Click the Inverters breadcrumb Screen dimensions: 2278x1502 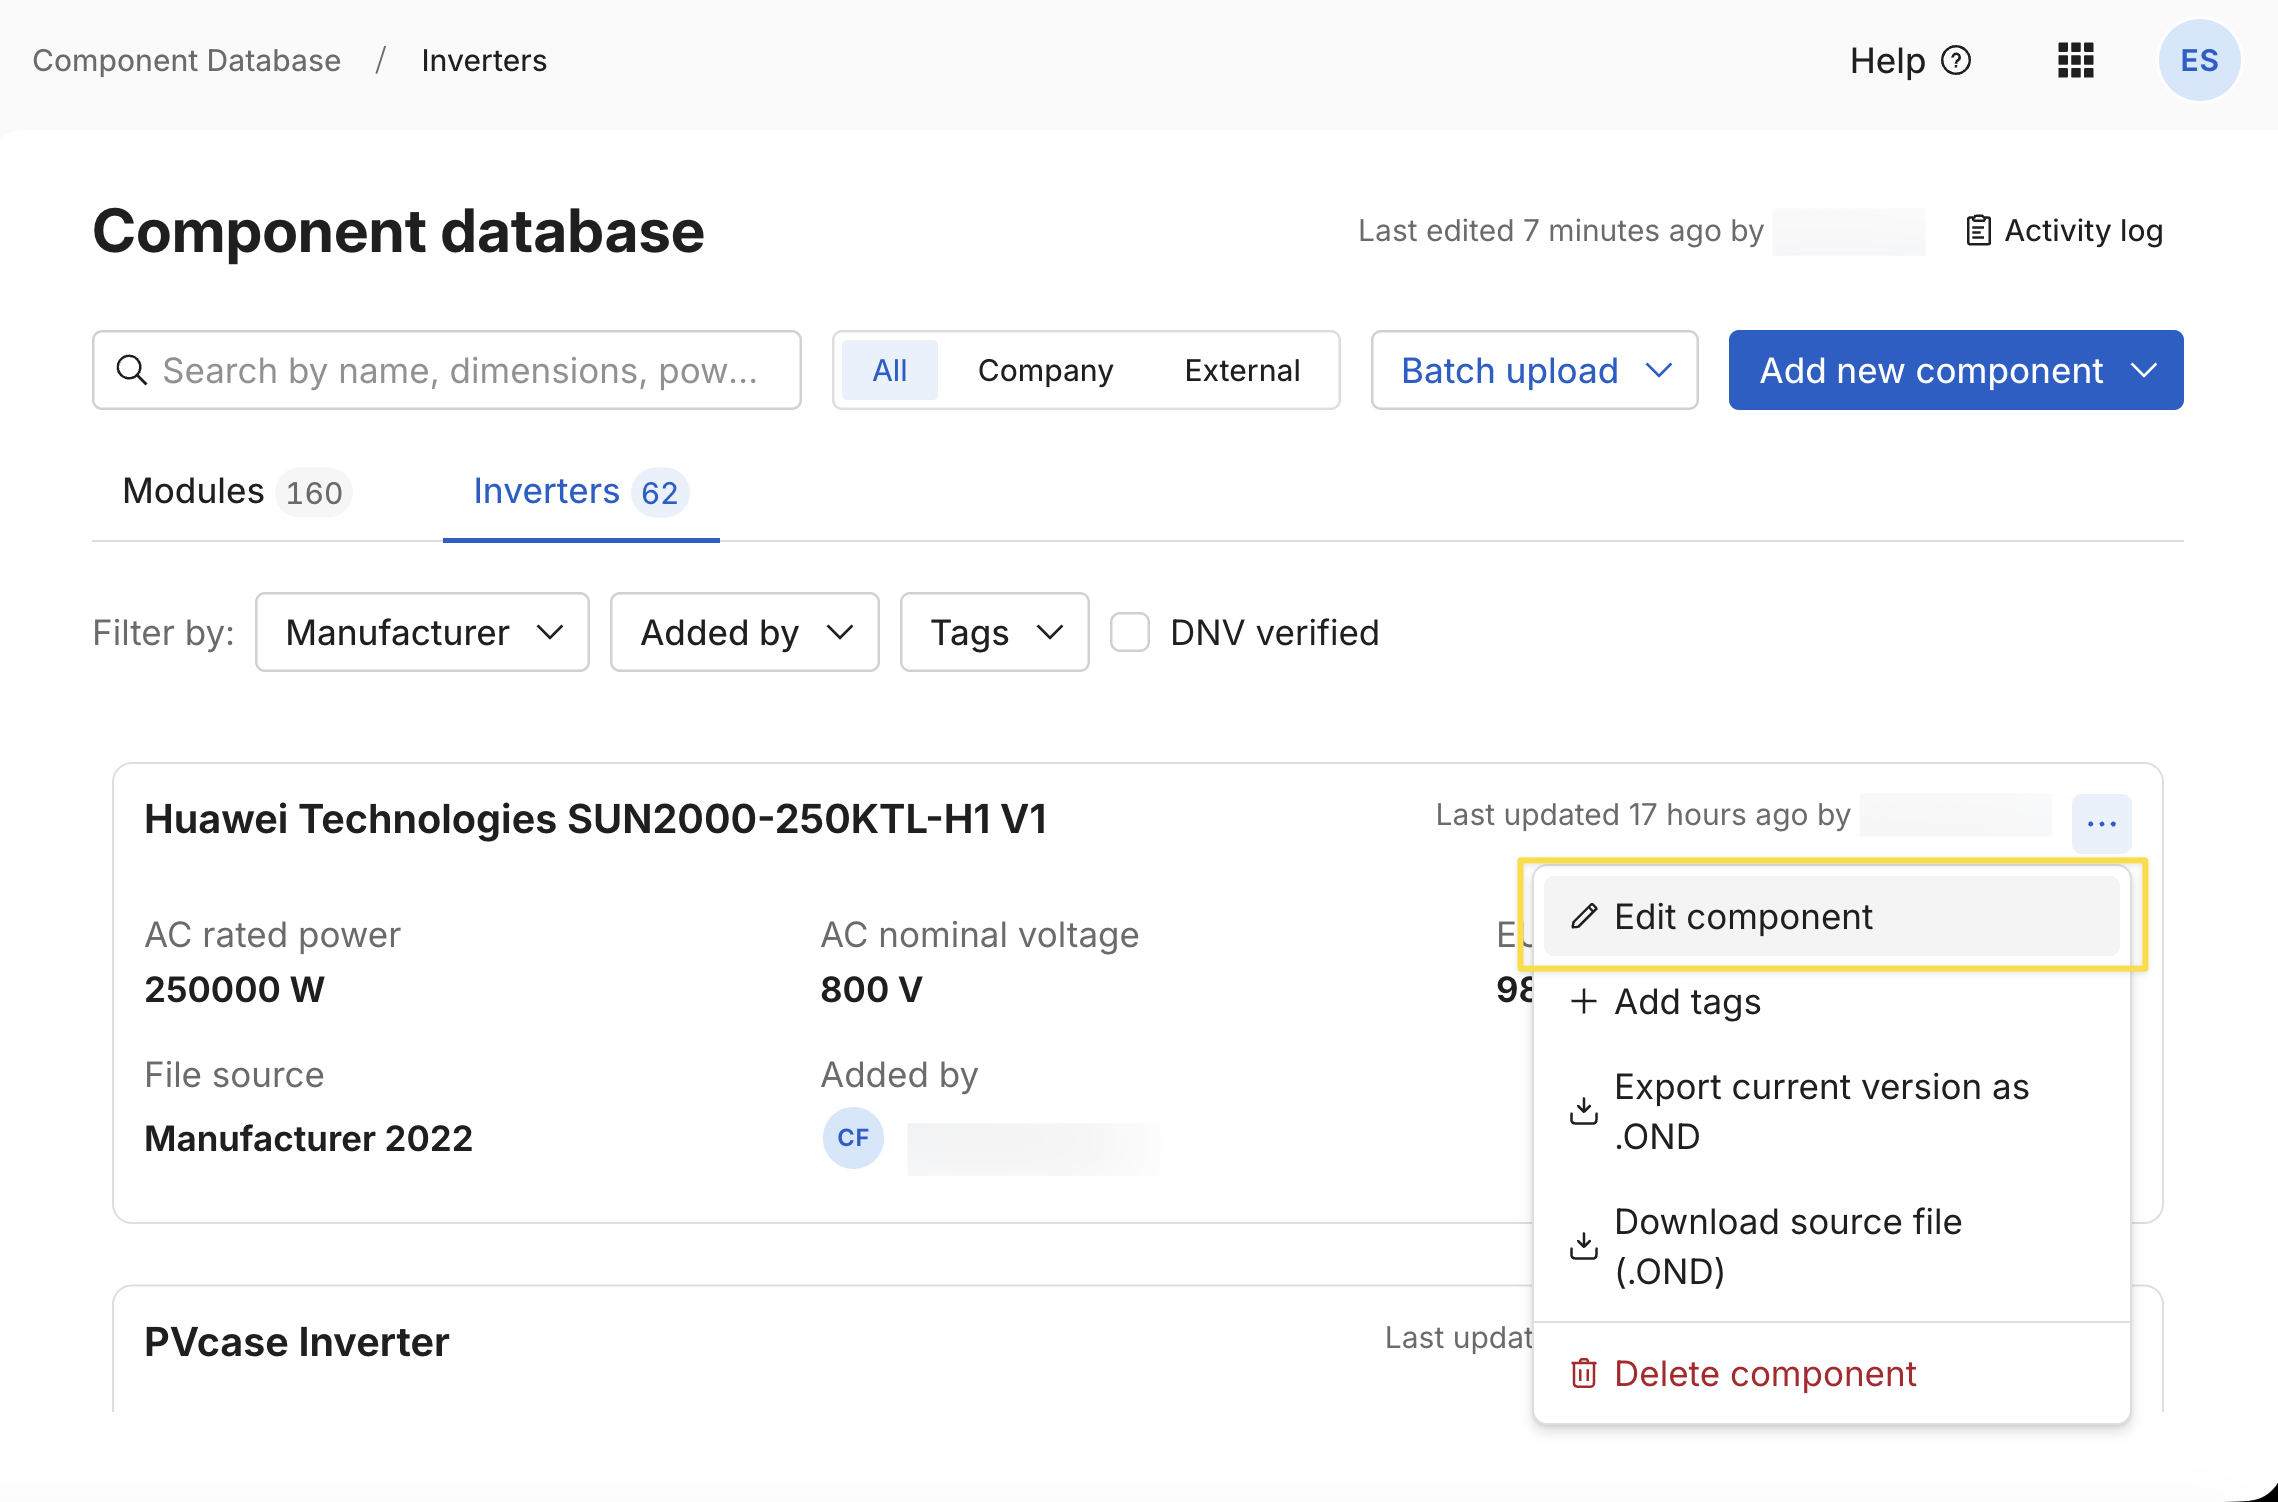(x=484, y=61)
